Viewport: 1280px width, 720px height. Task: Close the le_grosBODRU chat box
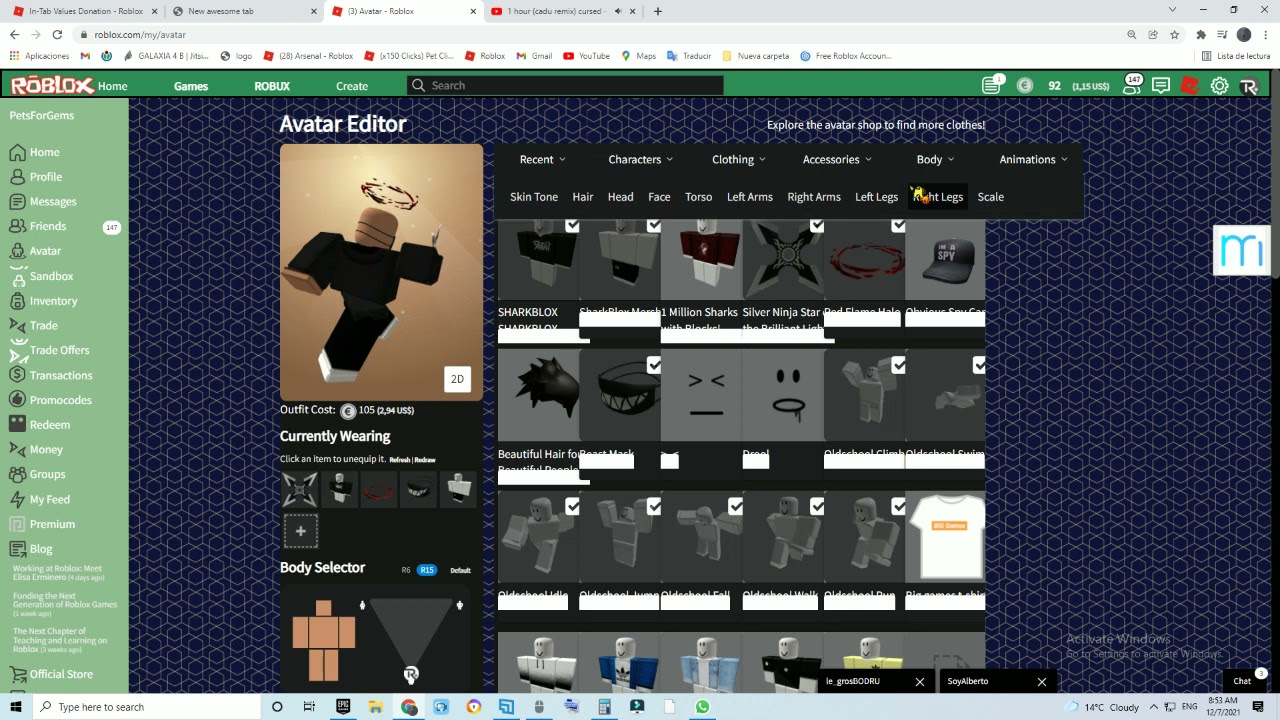(x=920, y=682)
